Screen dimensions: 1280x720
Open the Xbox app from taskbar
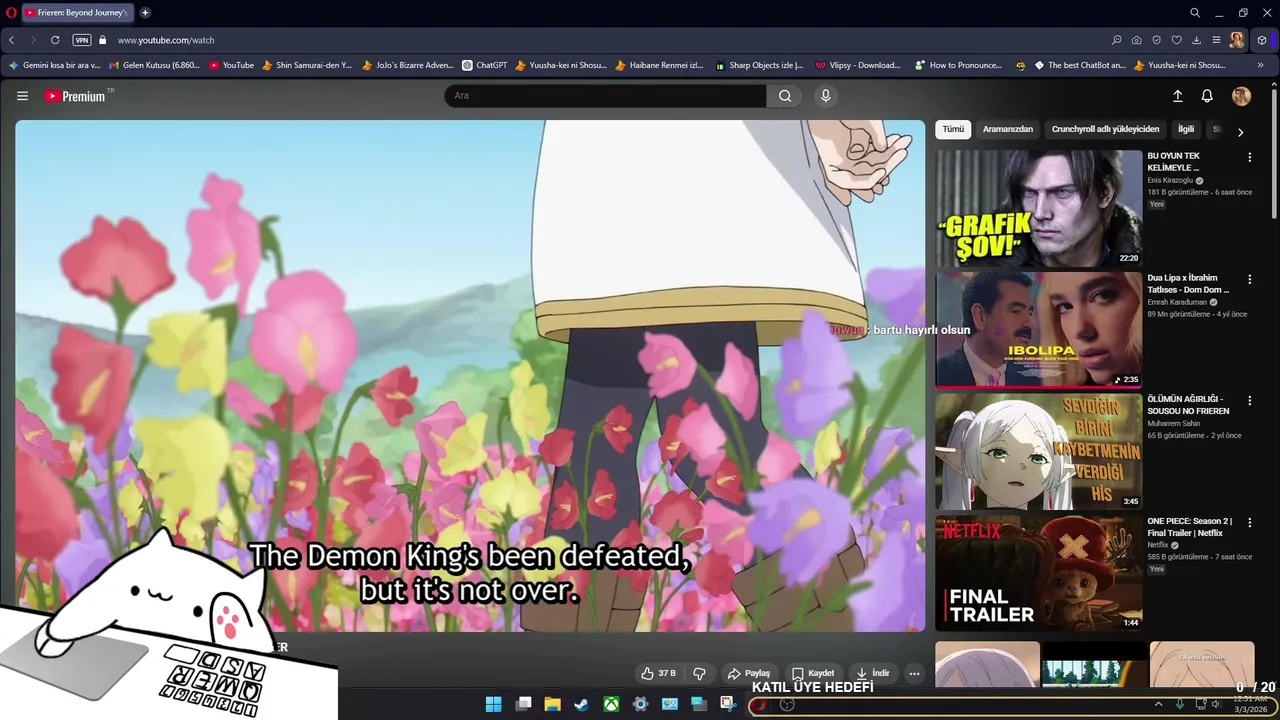pyautogui.click(x=611, y=704)
